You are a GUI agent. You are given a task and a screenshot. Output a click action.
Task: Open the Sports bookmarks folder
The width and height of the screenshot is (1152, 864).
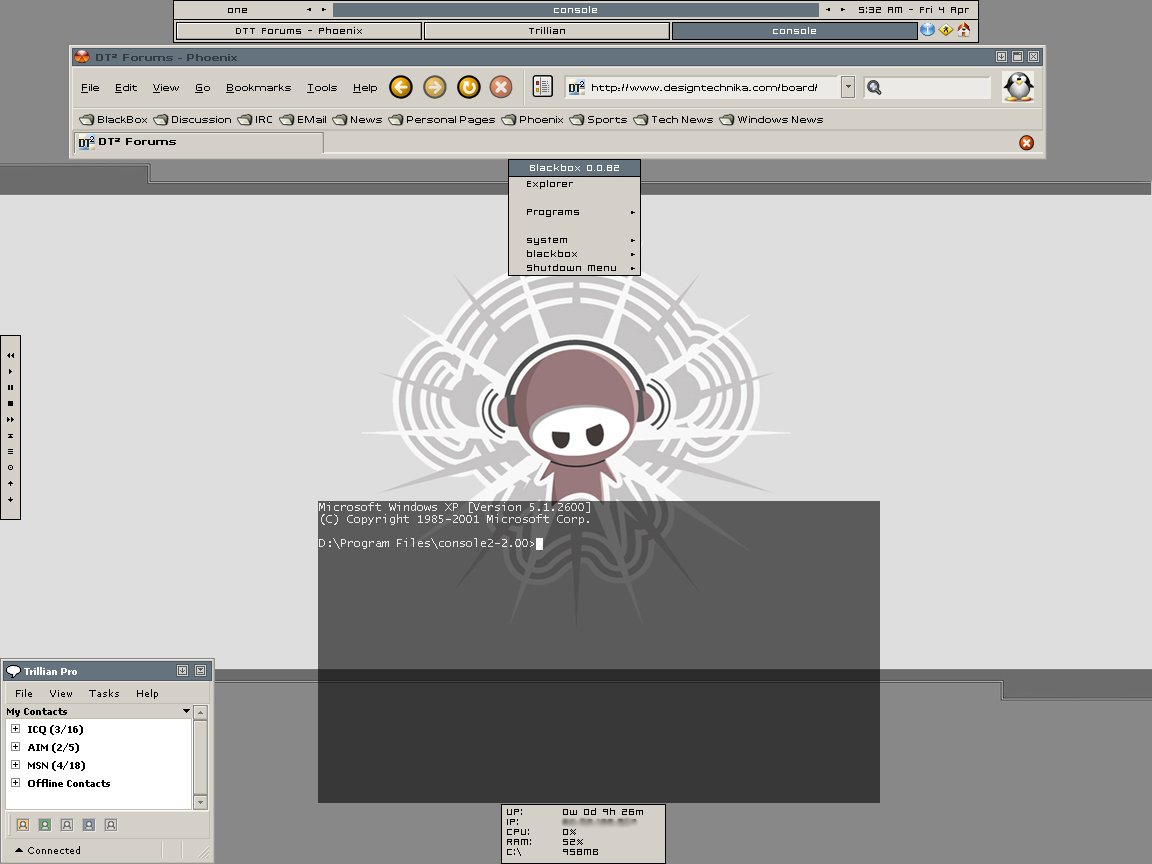598,119
